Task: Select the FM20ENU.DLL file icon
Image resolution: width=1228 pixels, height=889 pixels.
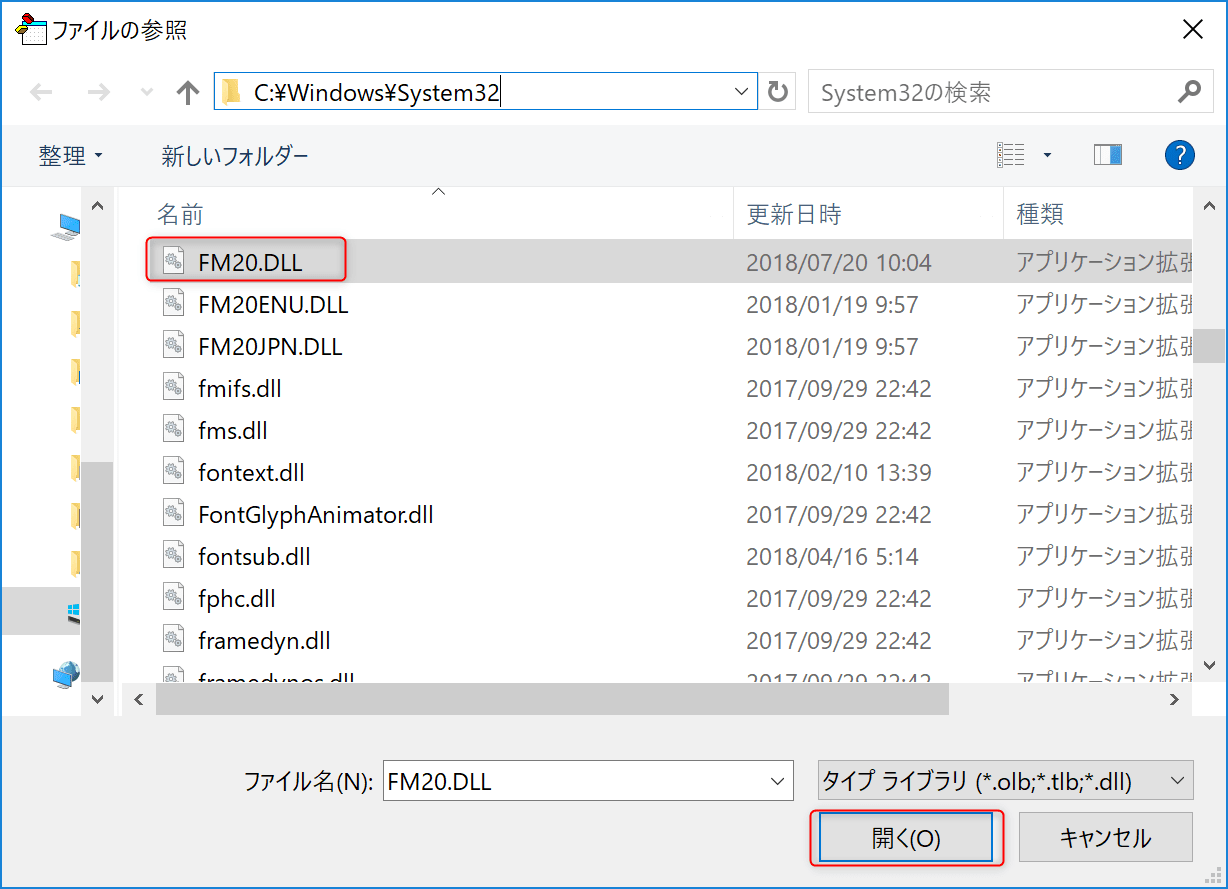Action: tap(174, 304)
